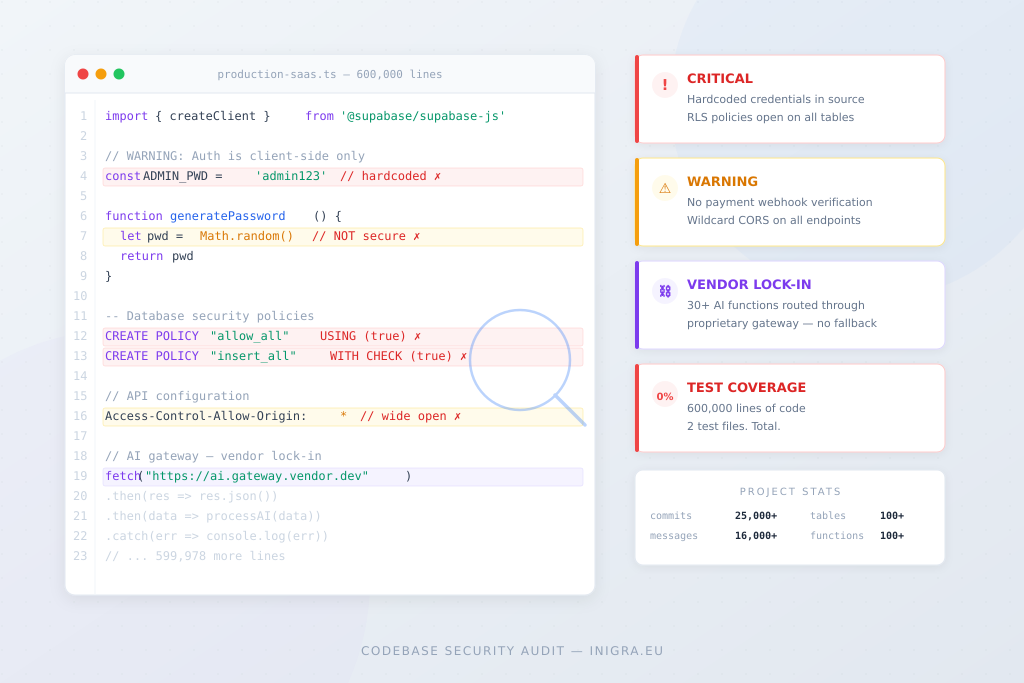Click the yellow traffic light button
This screenshot has width=1024, height=683.
point(101,74)
